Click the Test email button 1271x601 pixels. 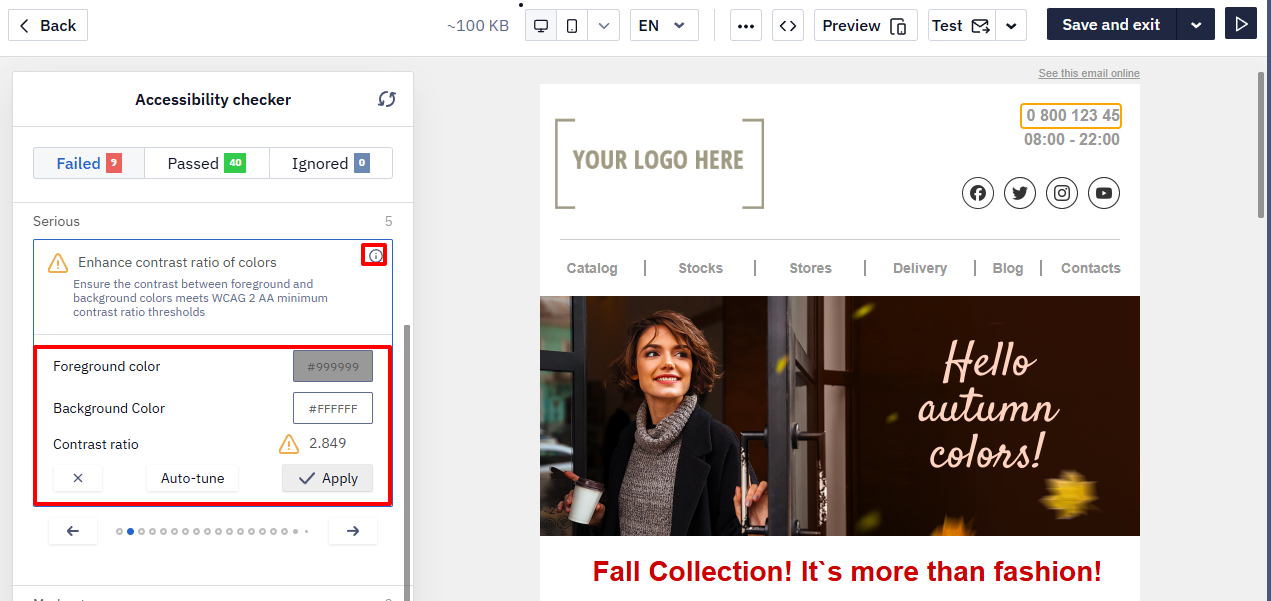962,25
